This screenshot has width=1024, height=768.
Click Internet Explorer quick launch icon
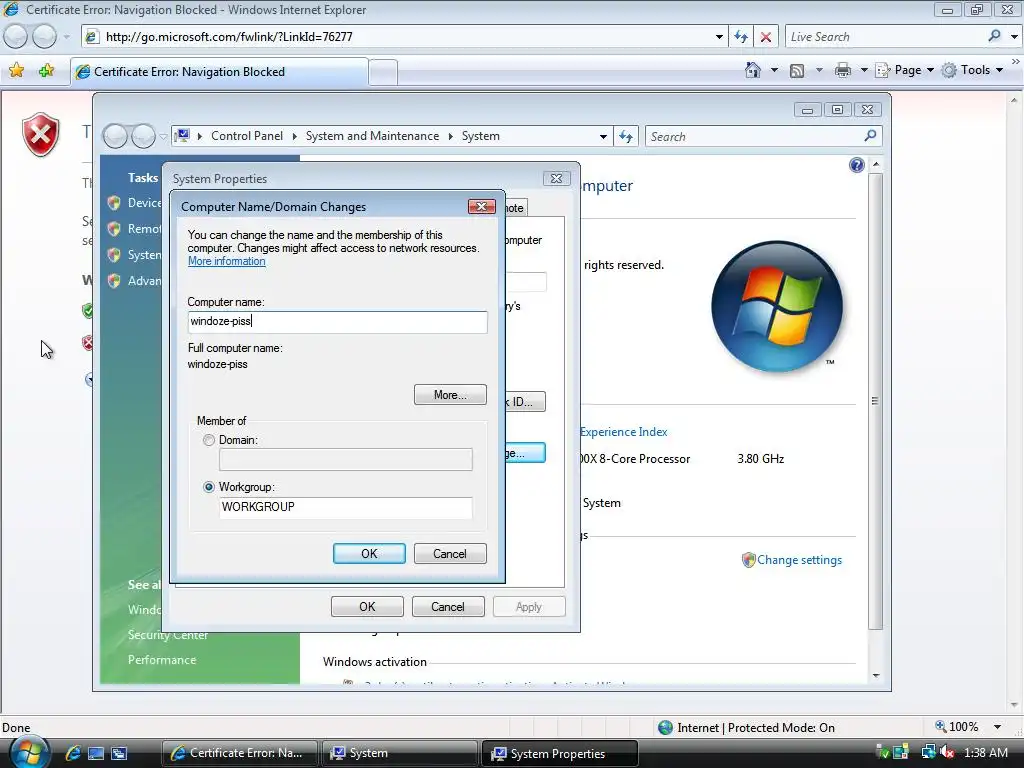(x=72, y=753)
